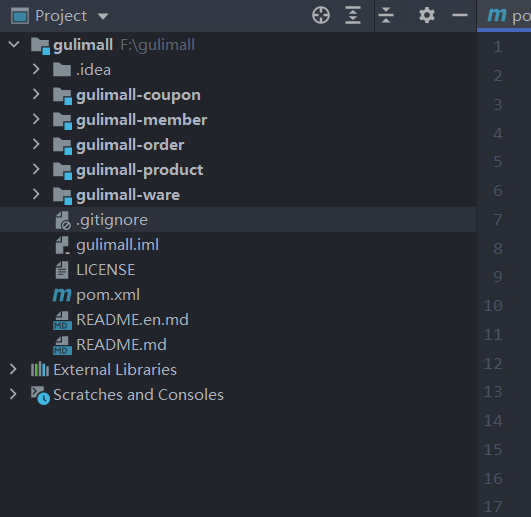The height and width of the screenshot is (517, 531).
Task: Click line number 1 in gutter
Action: pos(497,47)
